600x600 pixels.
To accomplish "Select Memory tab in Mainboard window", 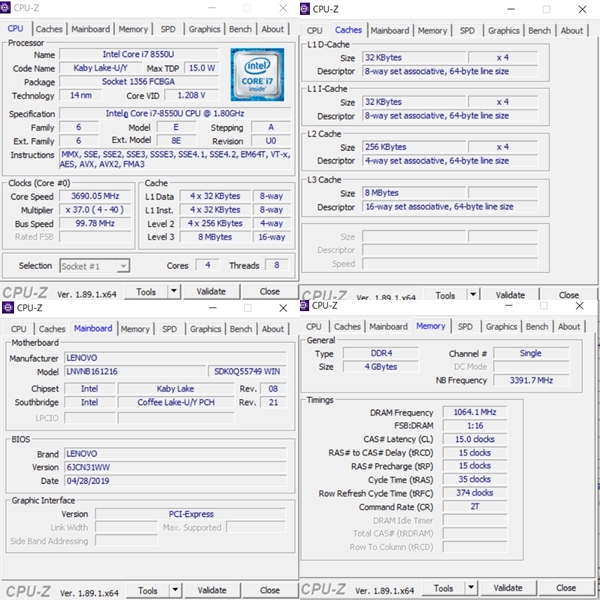I will tap(135, 329).
